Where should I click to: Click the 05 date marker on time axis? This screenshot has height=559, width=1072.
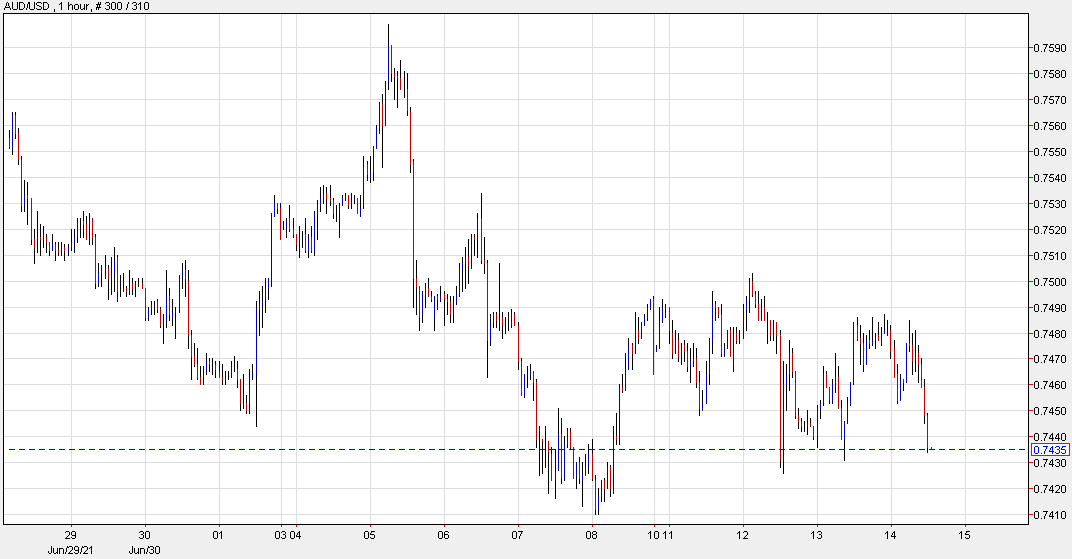click(x=370, y=534)
